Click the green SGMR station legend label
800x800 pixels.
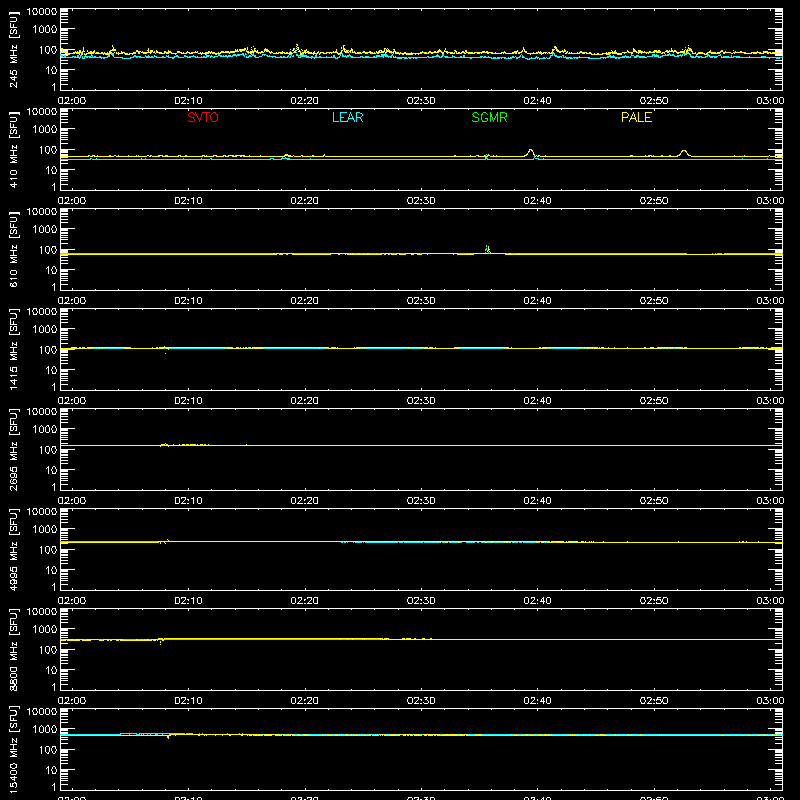[x=489, y=117]
